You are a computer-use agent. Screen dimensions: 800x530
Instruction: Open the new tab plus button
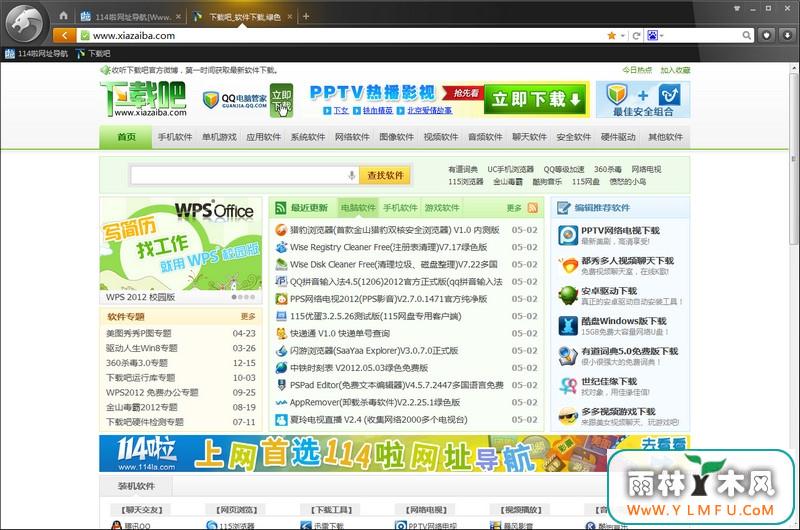coord(306,16)
